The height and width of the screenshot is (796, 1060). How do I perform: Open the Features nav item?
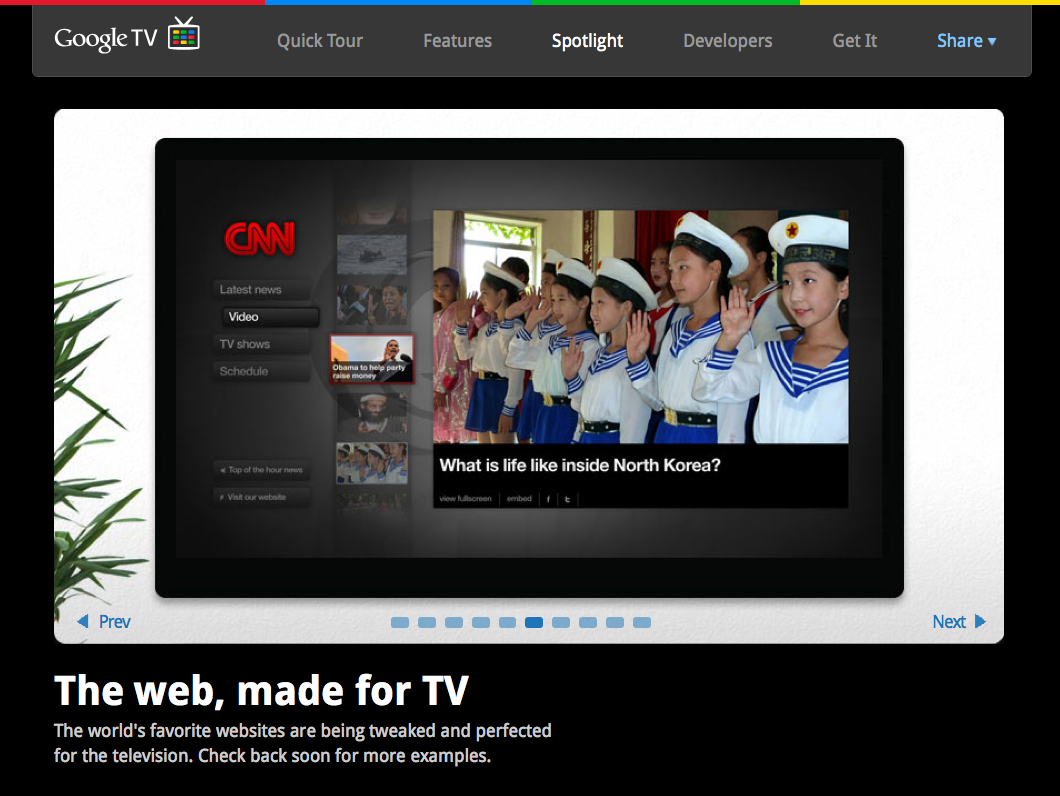click(457, 41)
